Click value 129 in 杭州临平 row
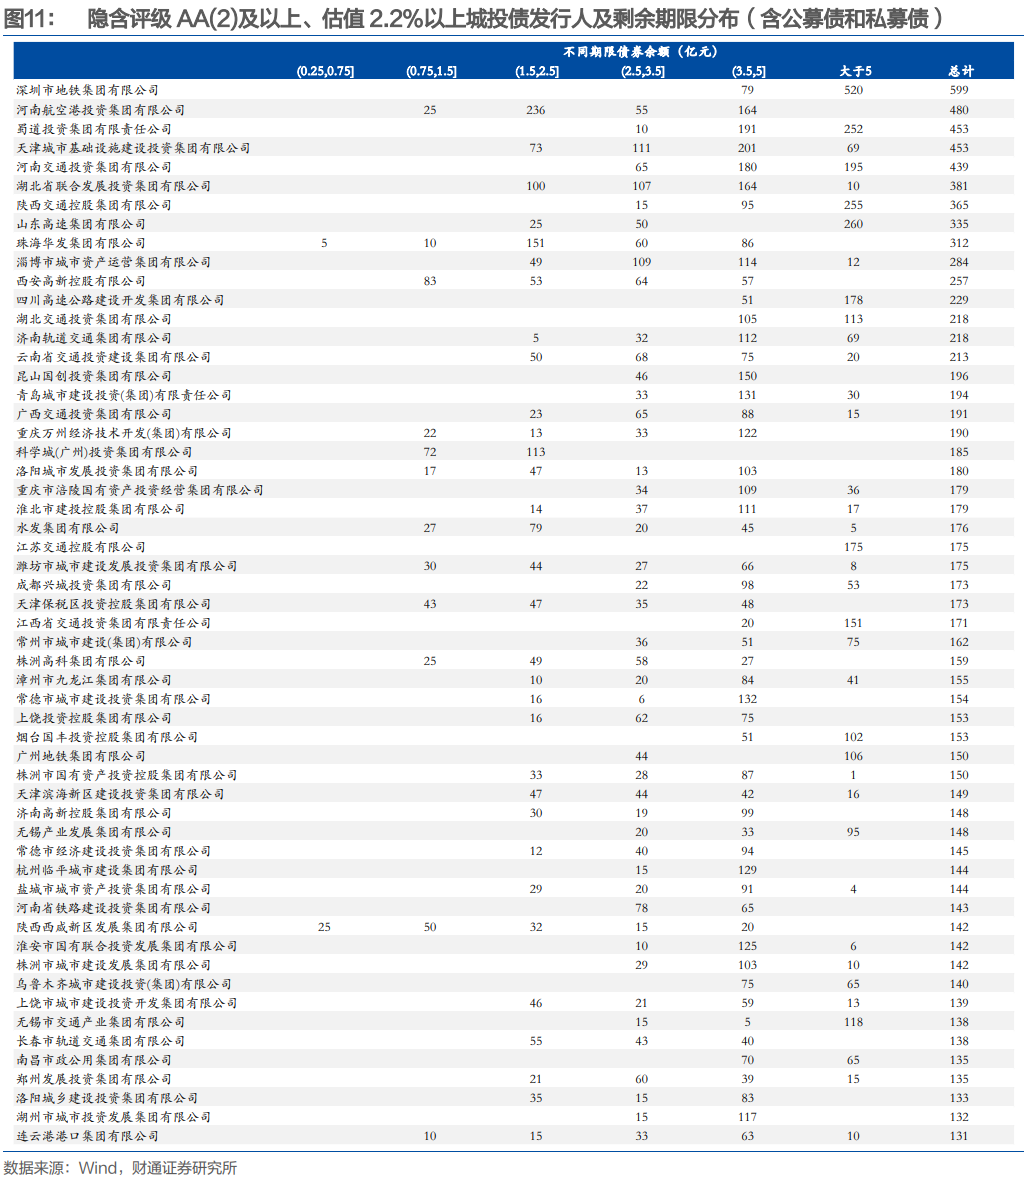The height and width of the screenshot is (1182, 1028). 748,870
